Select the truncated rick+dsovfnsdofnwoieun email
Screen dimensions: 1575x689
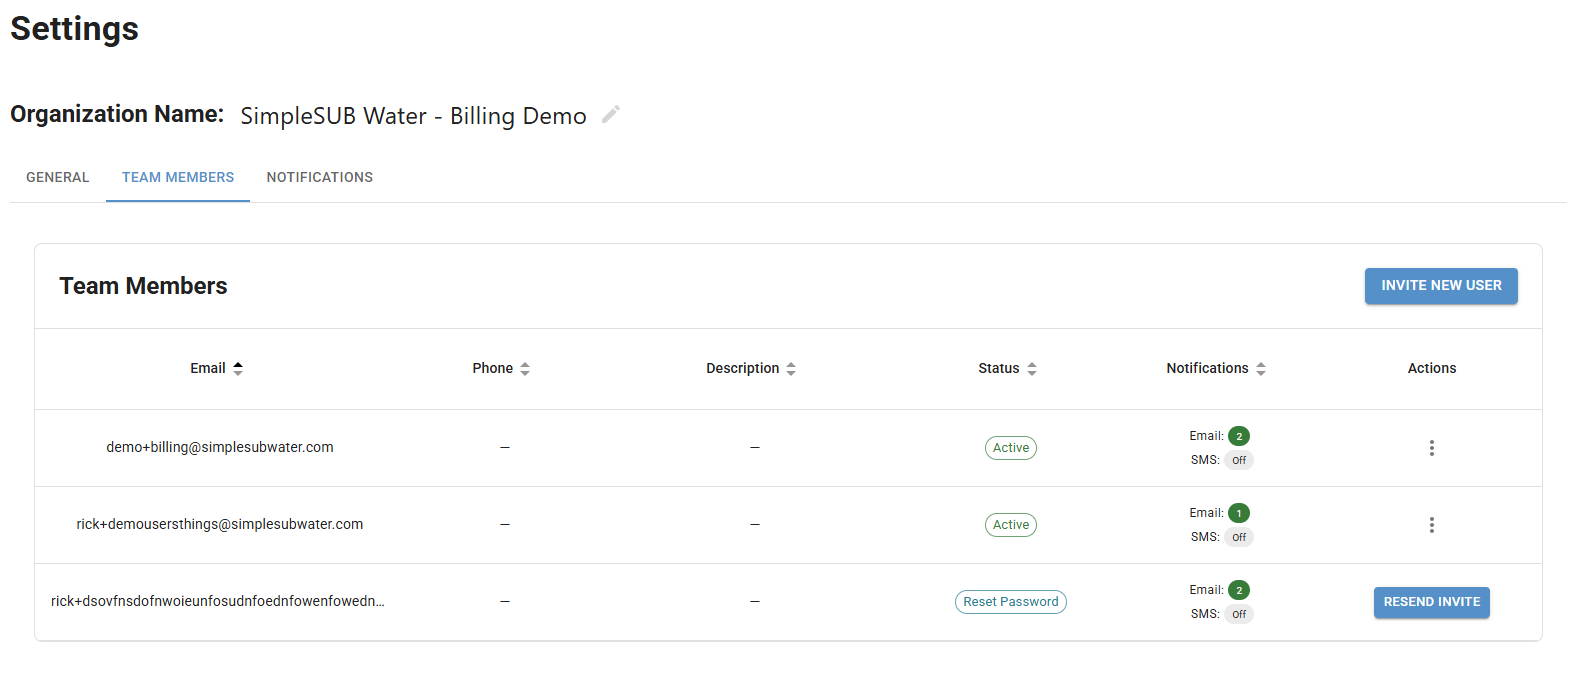tap(218, 601)
